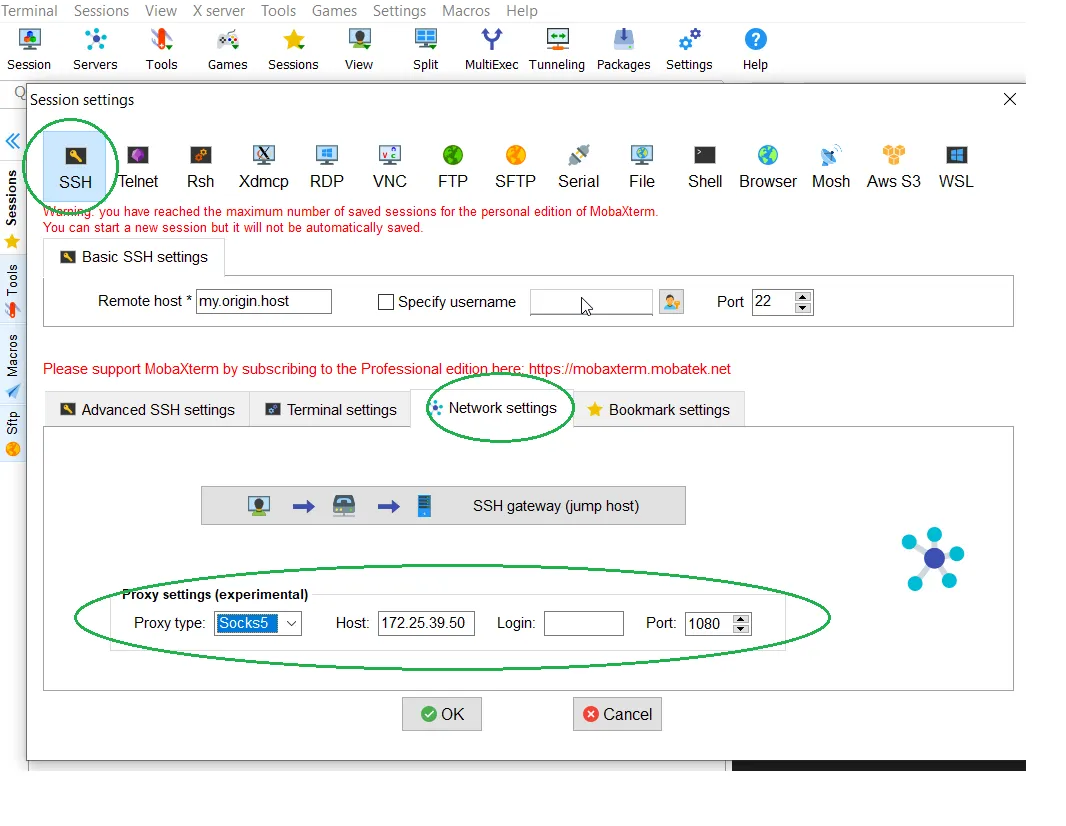Open the Macros side panel tab

pyautogui.click(x=12, y=366)
